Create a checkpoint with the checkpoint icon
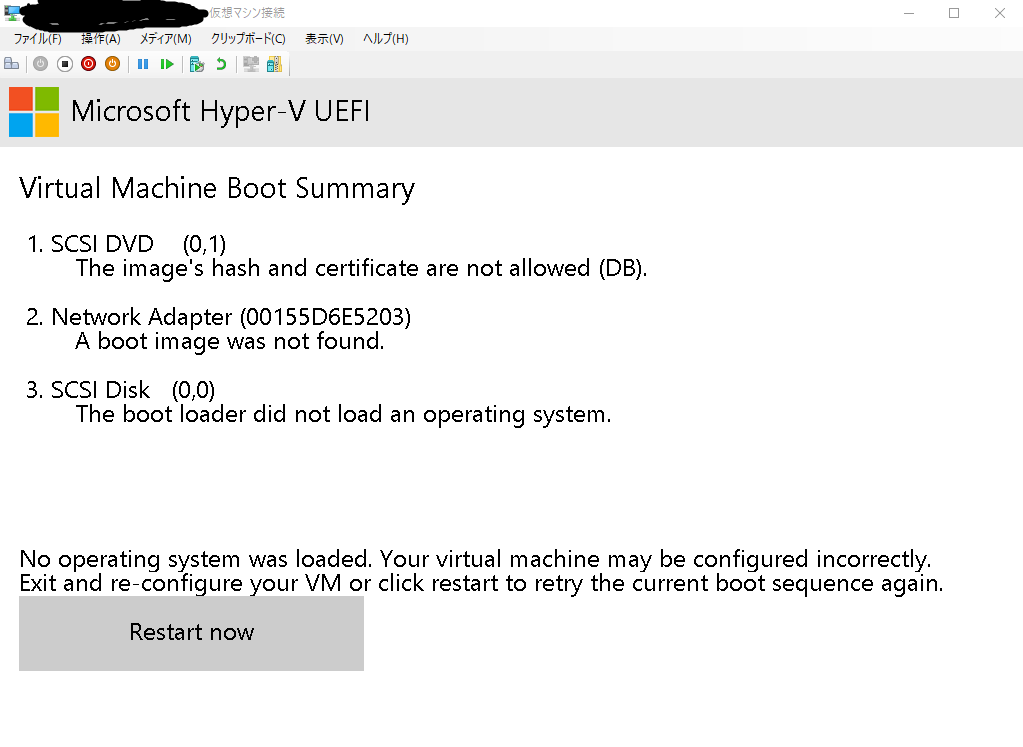The image size is (1023, 747). coord(196,64)
